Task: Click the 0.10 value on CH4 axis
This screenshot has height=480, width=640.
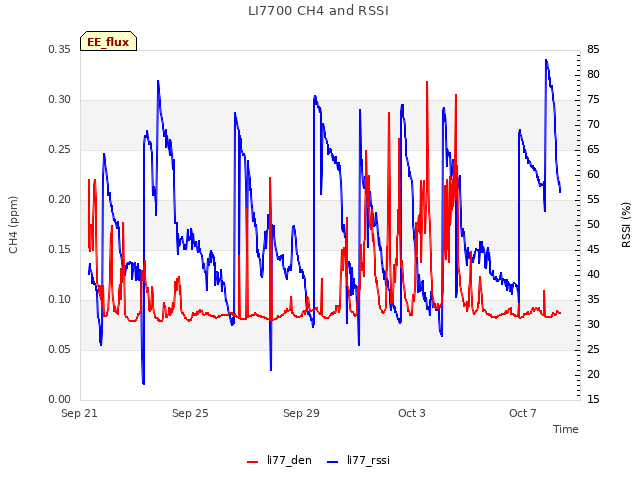Action: click(x=60, y=300)
